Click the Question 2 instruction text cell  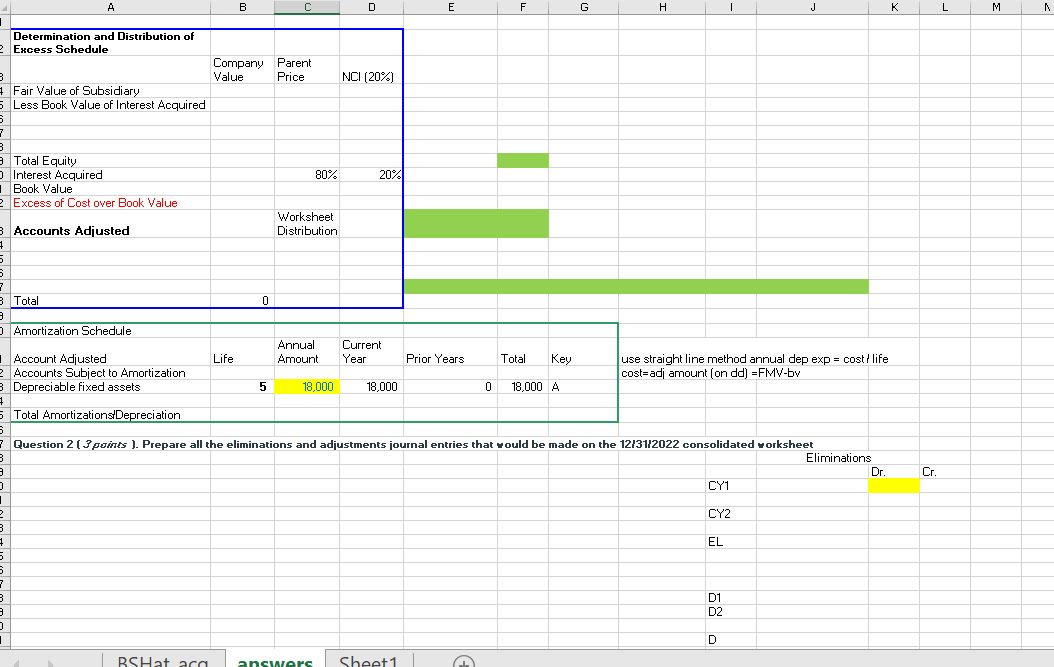click(413, 444)
